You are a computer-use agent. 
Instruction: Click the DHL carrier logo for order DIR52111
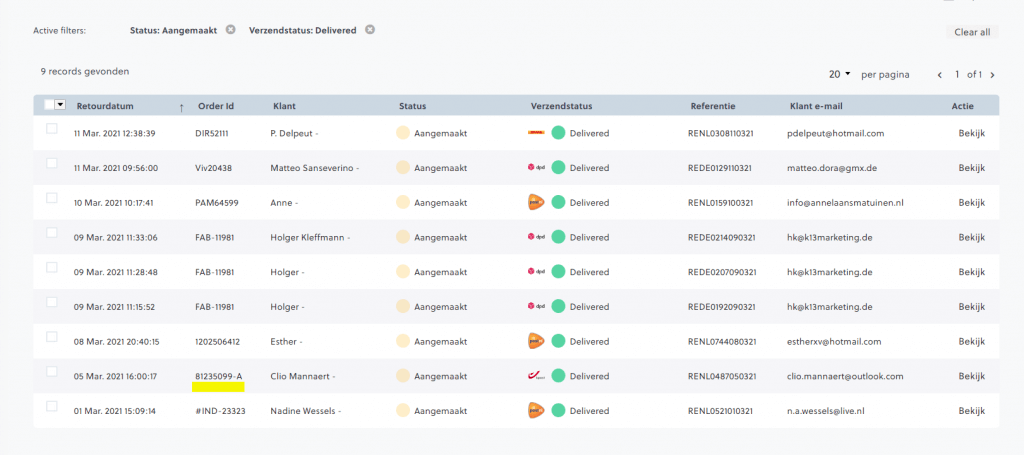(537, 133)
